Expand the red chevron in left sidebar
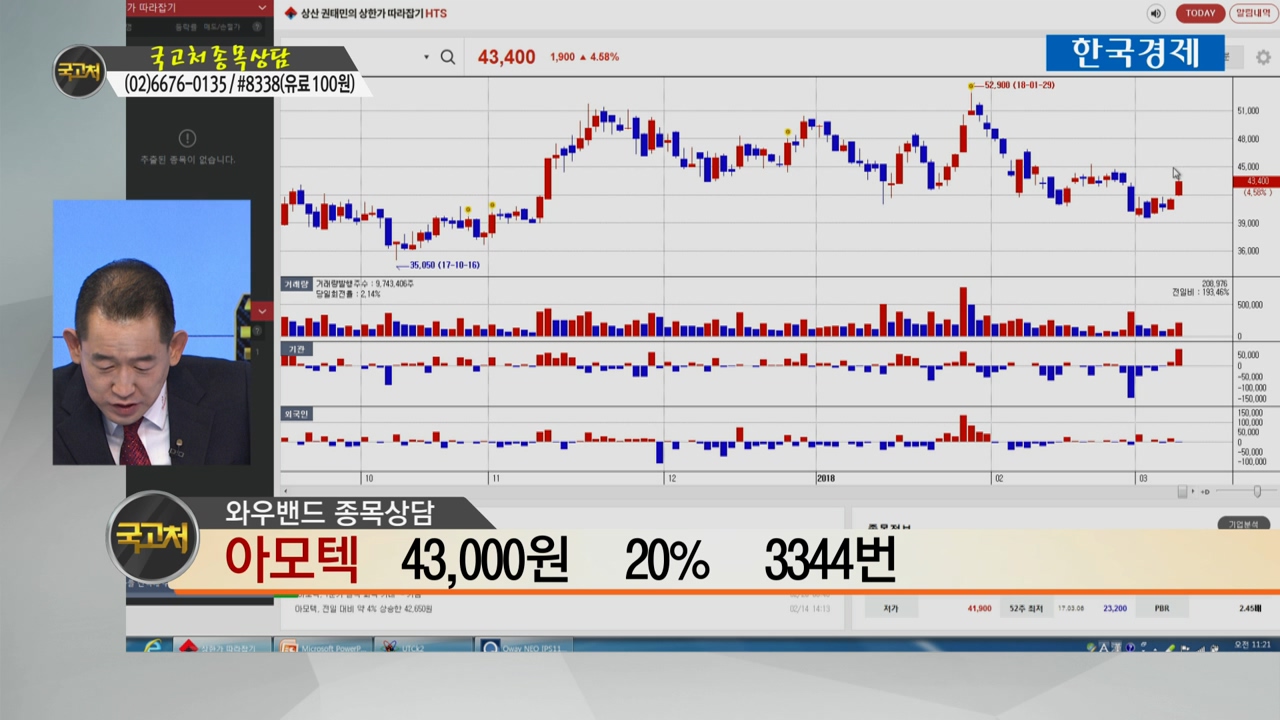 click(262, 311)
